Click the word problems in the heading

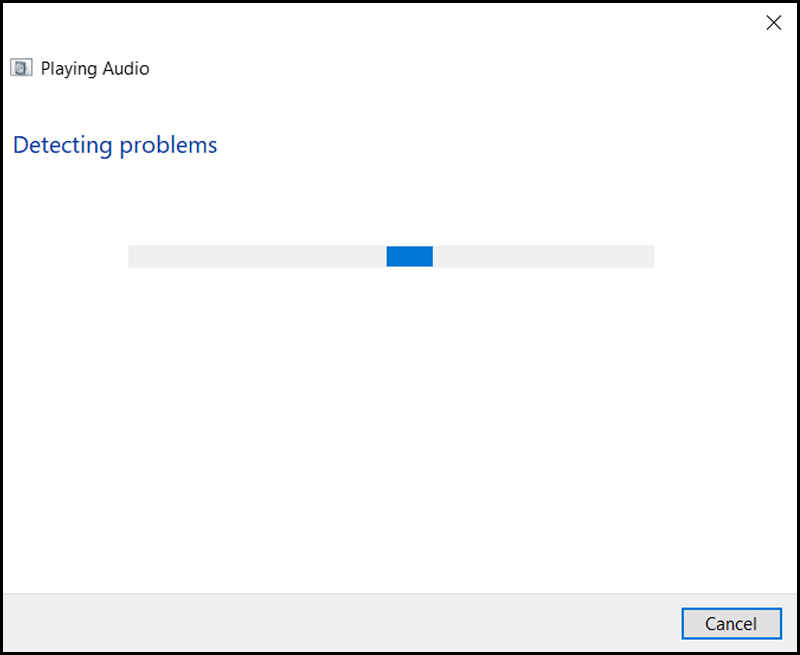(169, 146)
